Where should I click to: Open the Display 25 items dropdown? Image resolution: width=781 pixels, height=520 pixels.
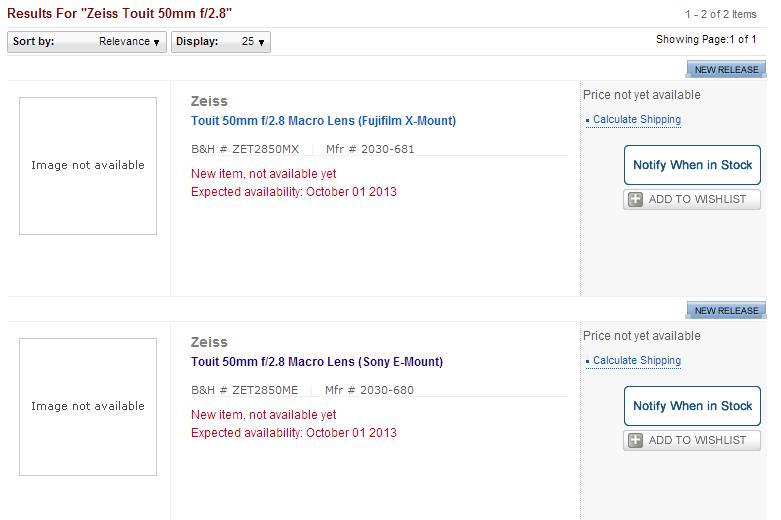point(221,42)
